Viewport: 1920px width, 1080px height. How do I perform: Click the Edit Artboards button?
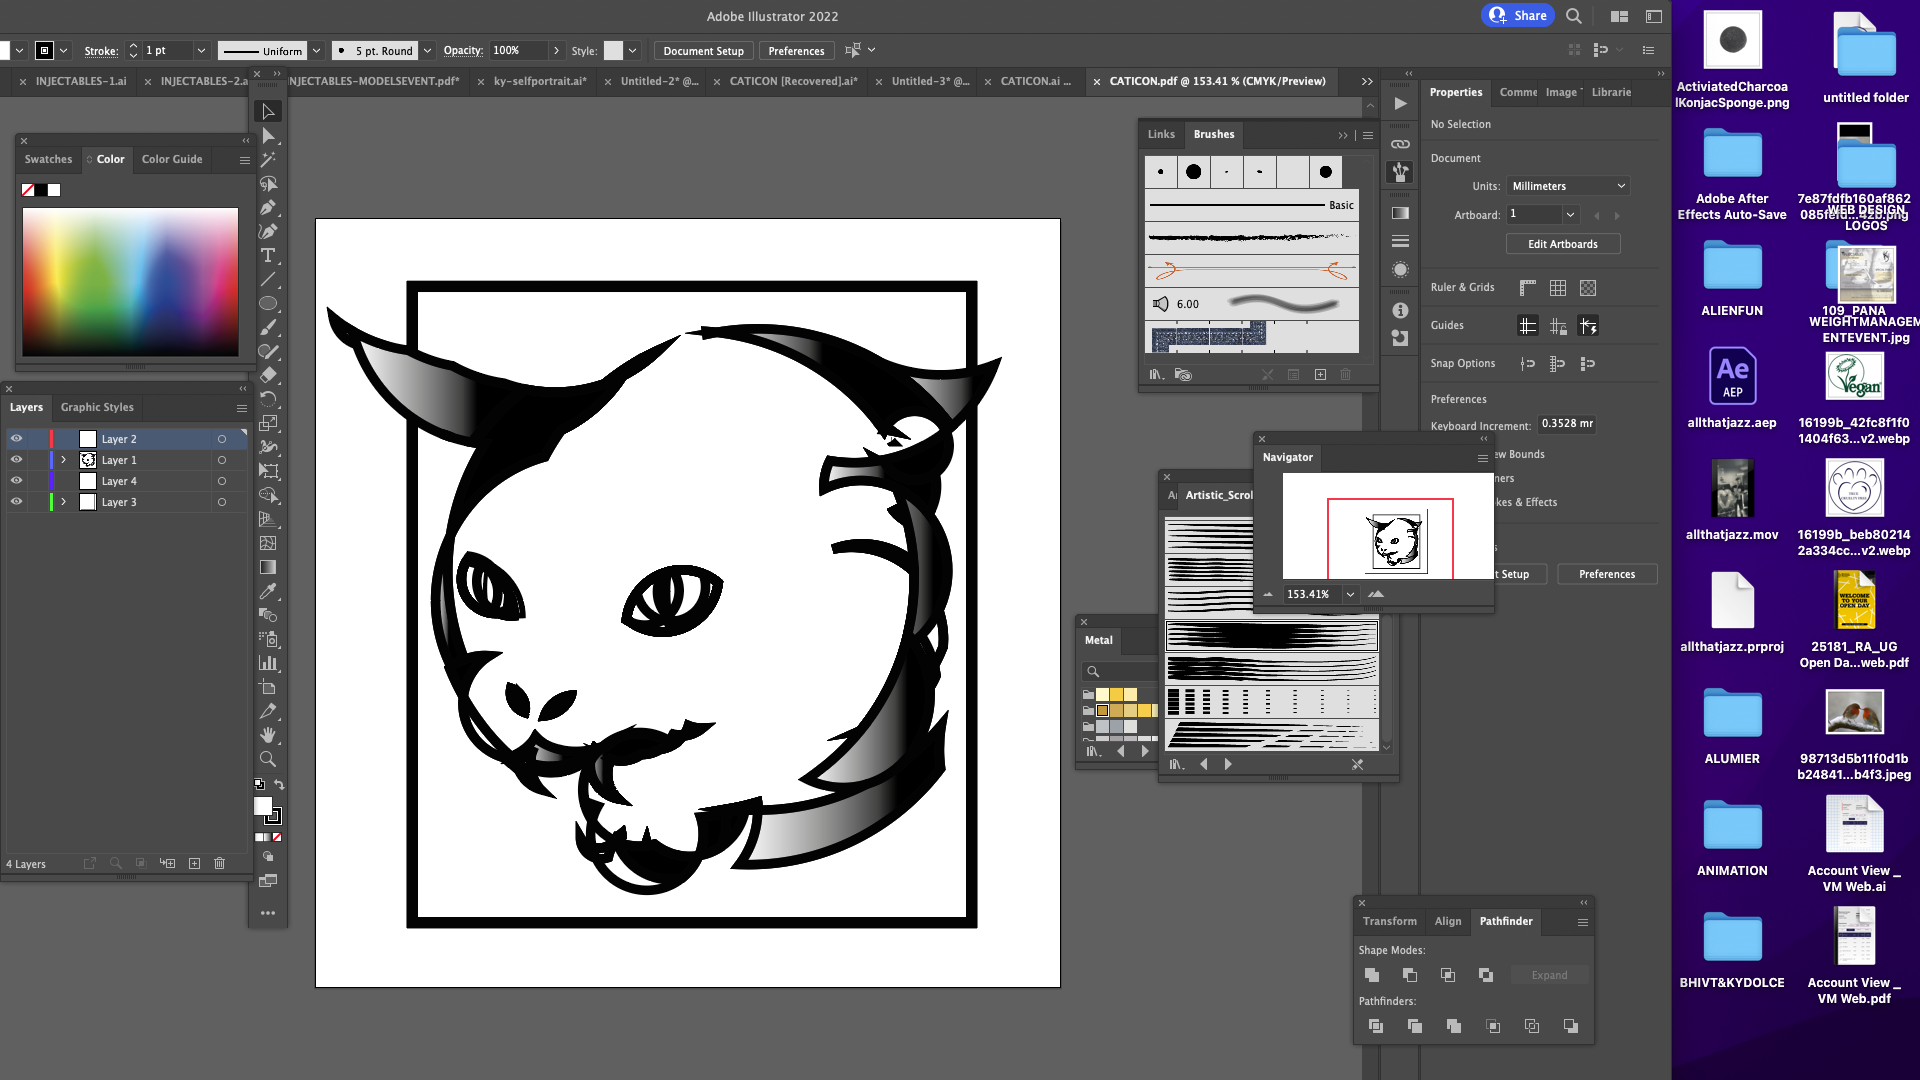(1563, 244)
